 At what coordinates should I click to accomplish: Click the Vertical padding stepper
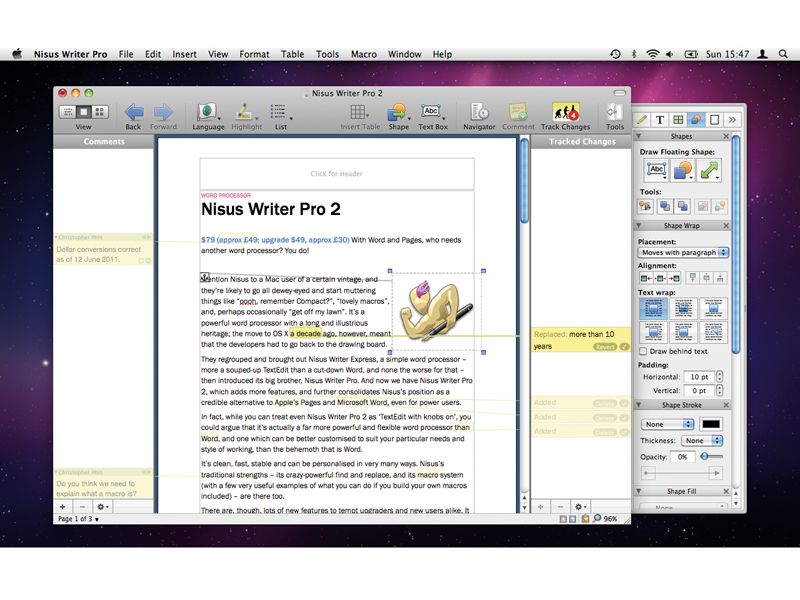point(719,390)
